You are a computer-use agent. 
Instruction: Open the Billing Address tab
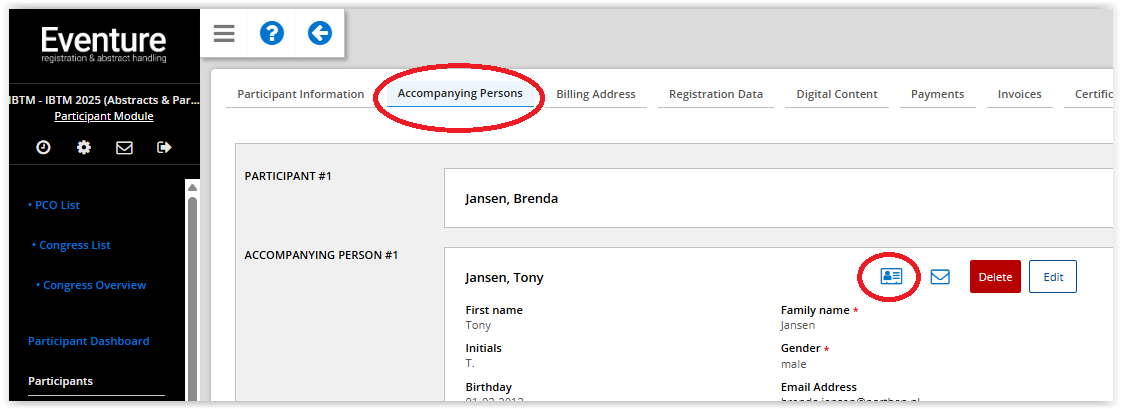pos(596,94)
